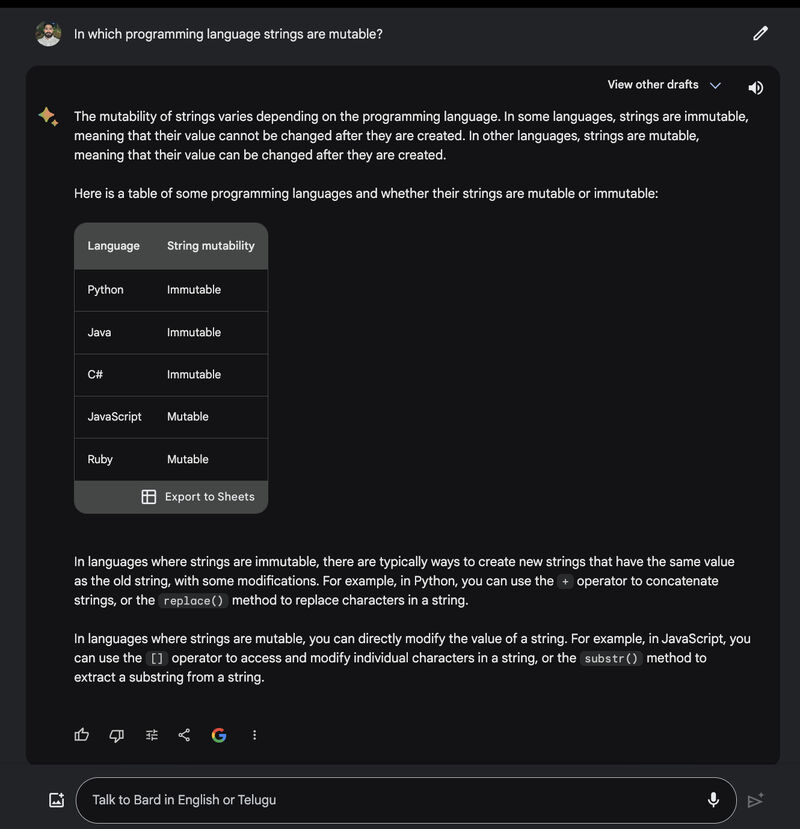Click the thumbs up icon
The height and width of the screenshot is (829, 800).
point(81,735)
